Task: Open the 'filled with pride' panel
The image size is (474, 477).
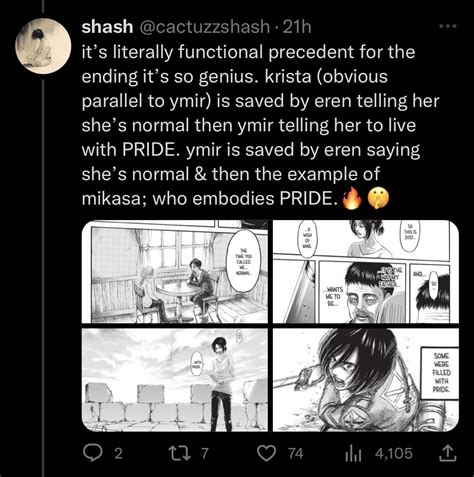Action: [366, 380]
